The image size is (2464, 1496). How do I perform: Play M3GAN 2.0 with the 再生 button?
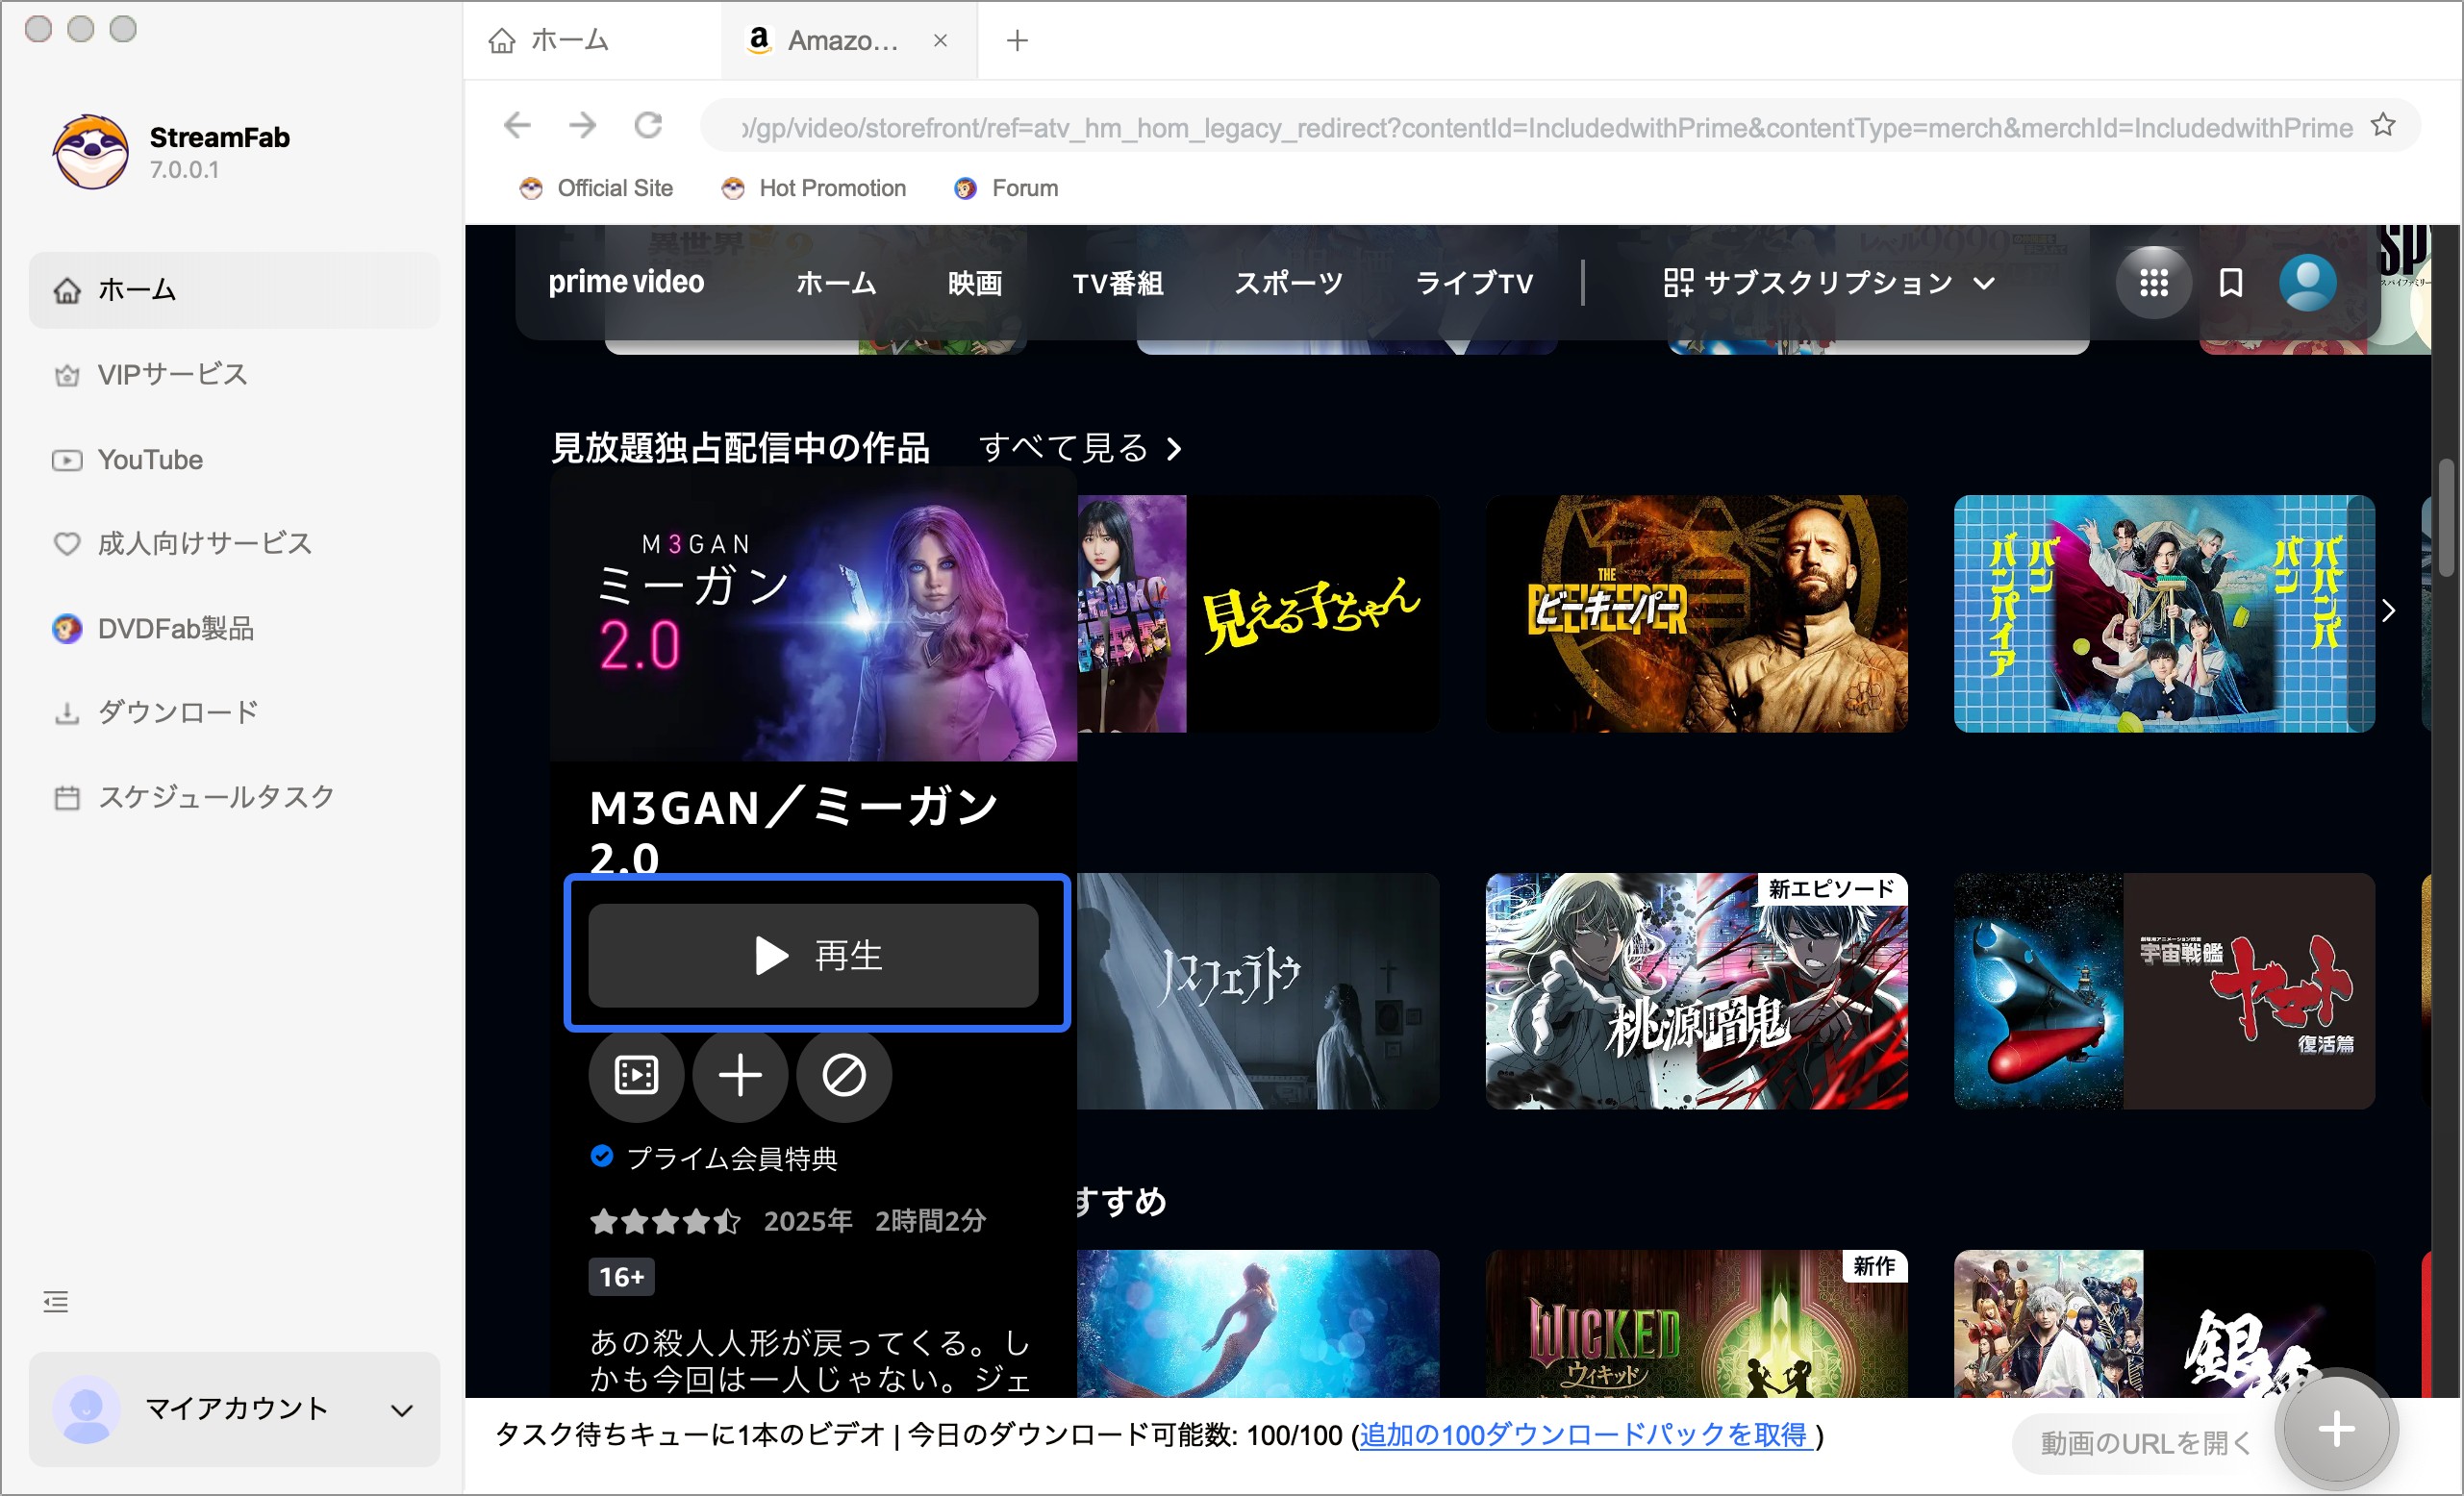(815, 954)
